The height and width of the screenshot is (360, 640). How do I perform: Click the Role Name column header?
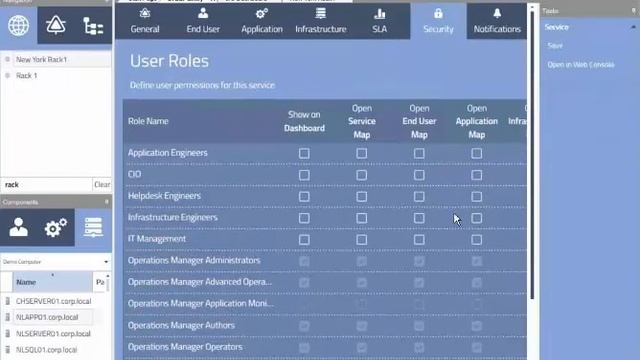148,121
